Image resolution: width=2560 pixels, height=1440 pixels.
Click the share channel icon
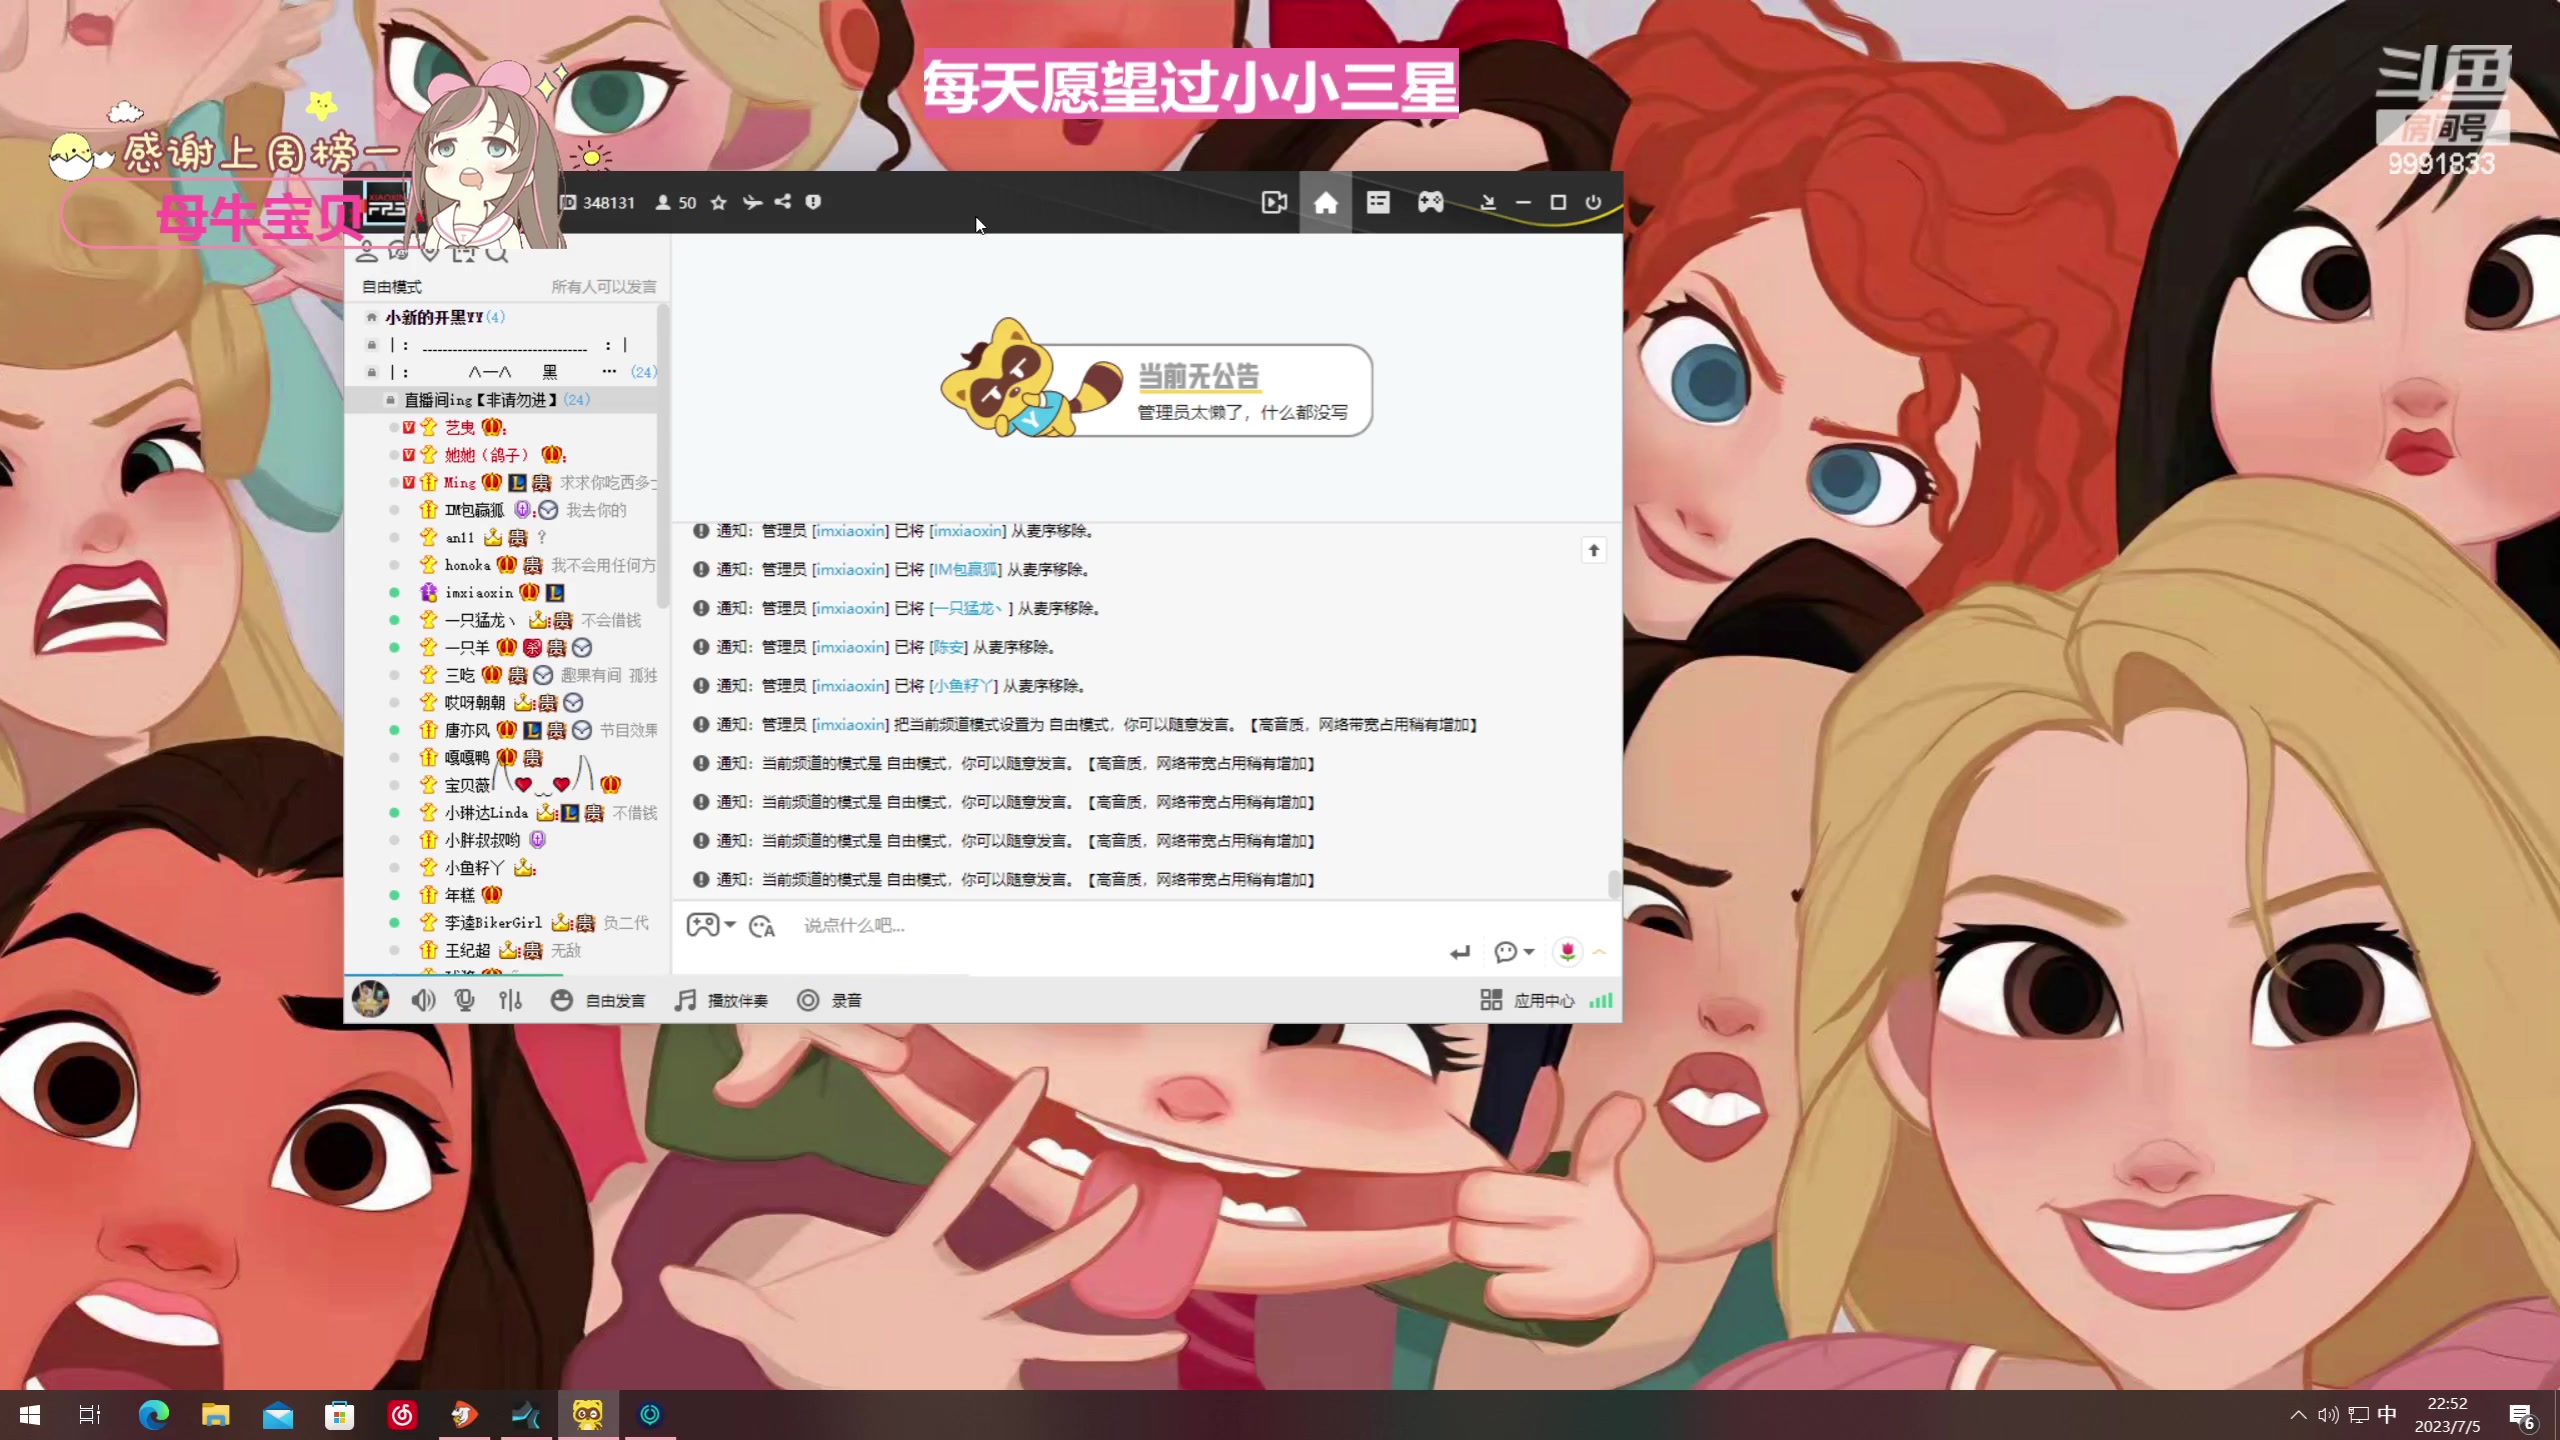[x=783, y=202]
